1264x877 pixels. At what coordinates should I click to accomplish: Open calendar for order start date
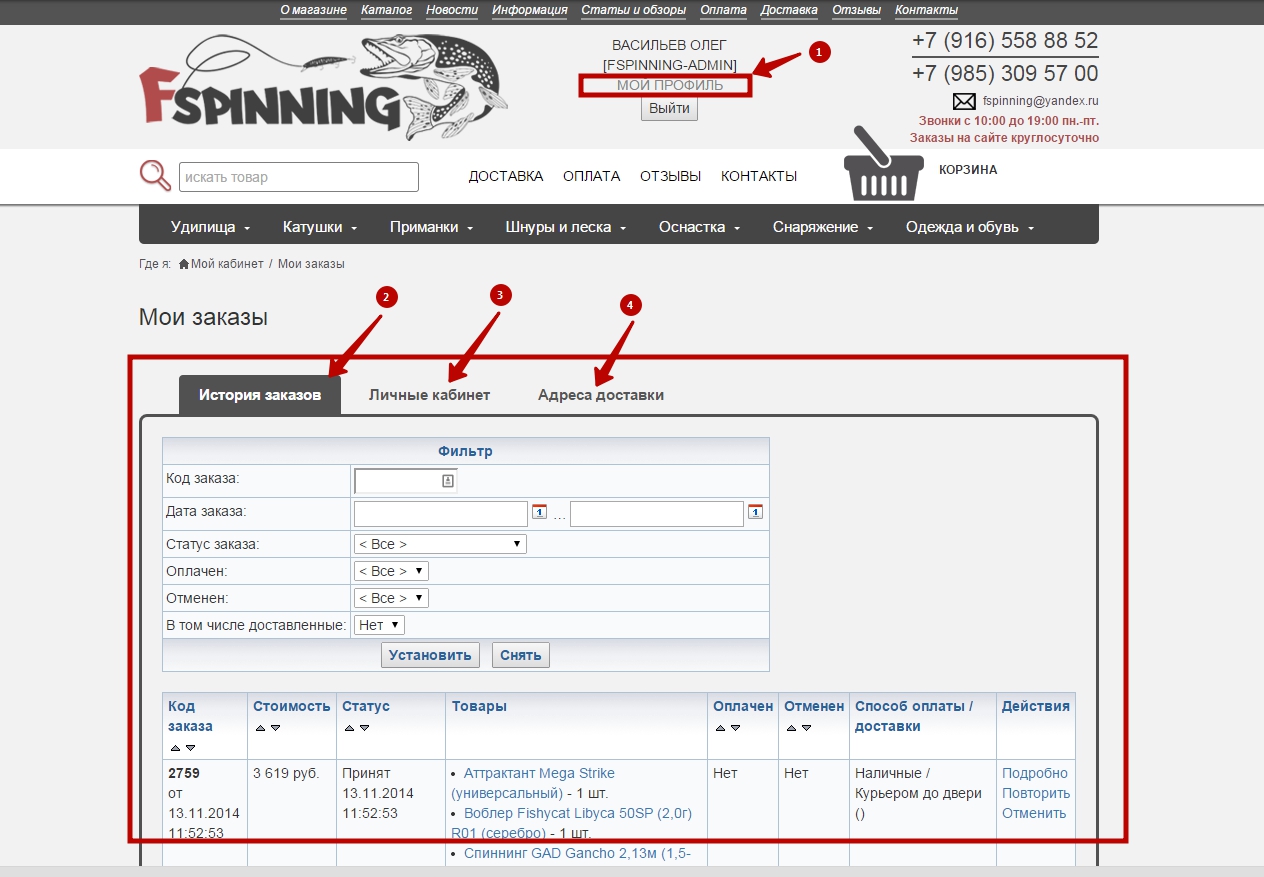(x=539, y=512)
